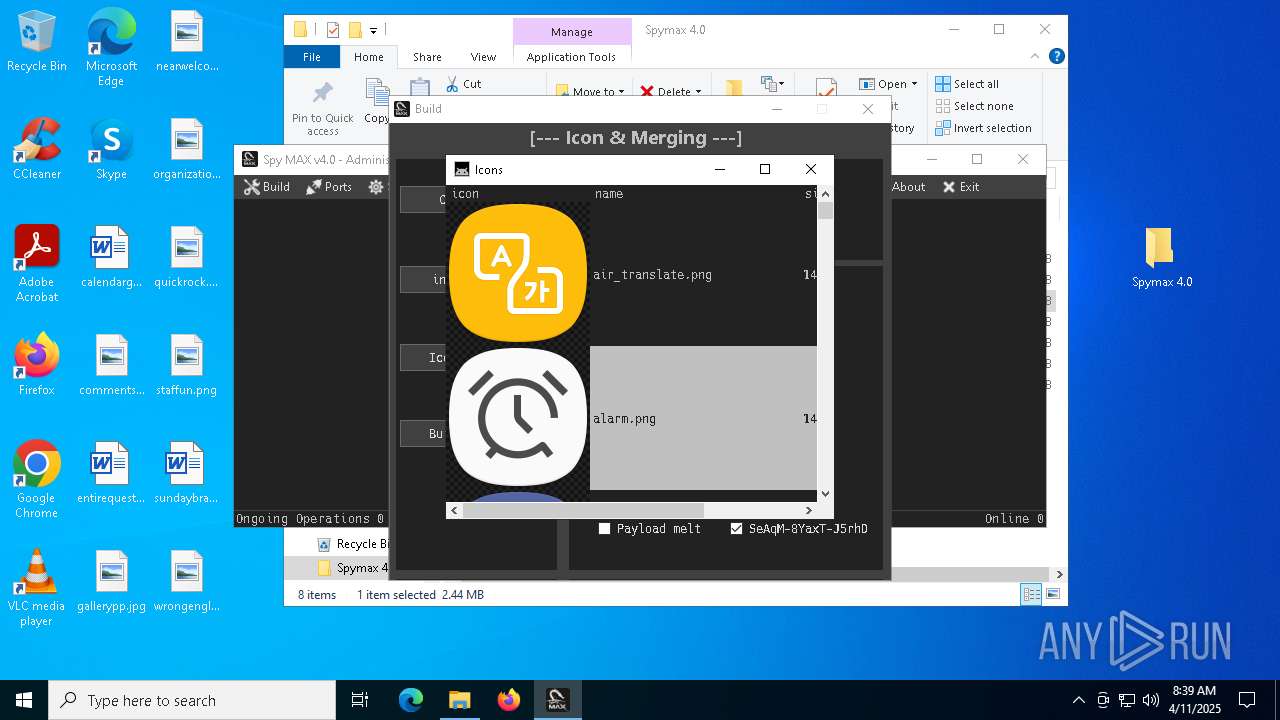Open the ribbon Open button dropdown

pos(914,84)
